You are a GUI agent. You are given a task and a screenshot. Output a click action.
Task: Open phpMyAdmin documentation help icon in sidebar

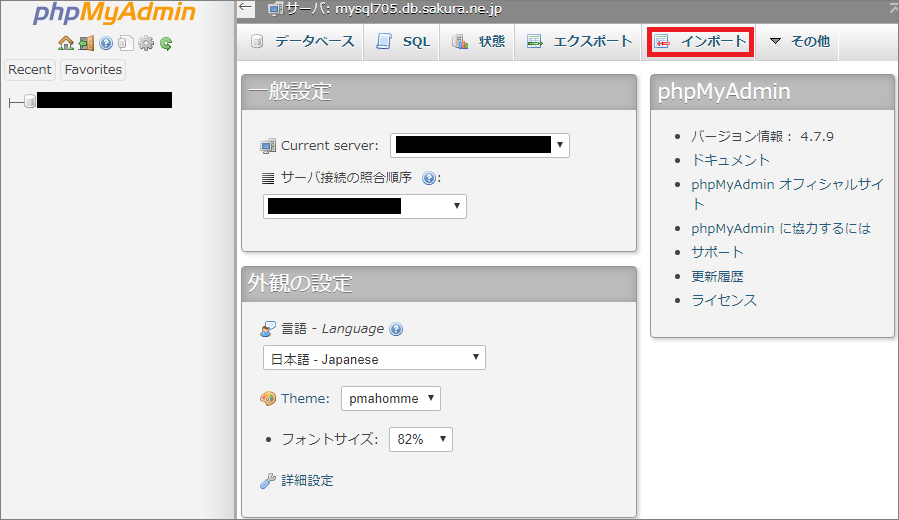(x=106, y=43)
